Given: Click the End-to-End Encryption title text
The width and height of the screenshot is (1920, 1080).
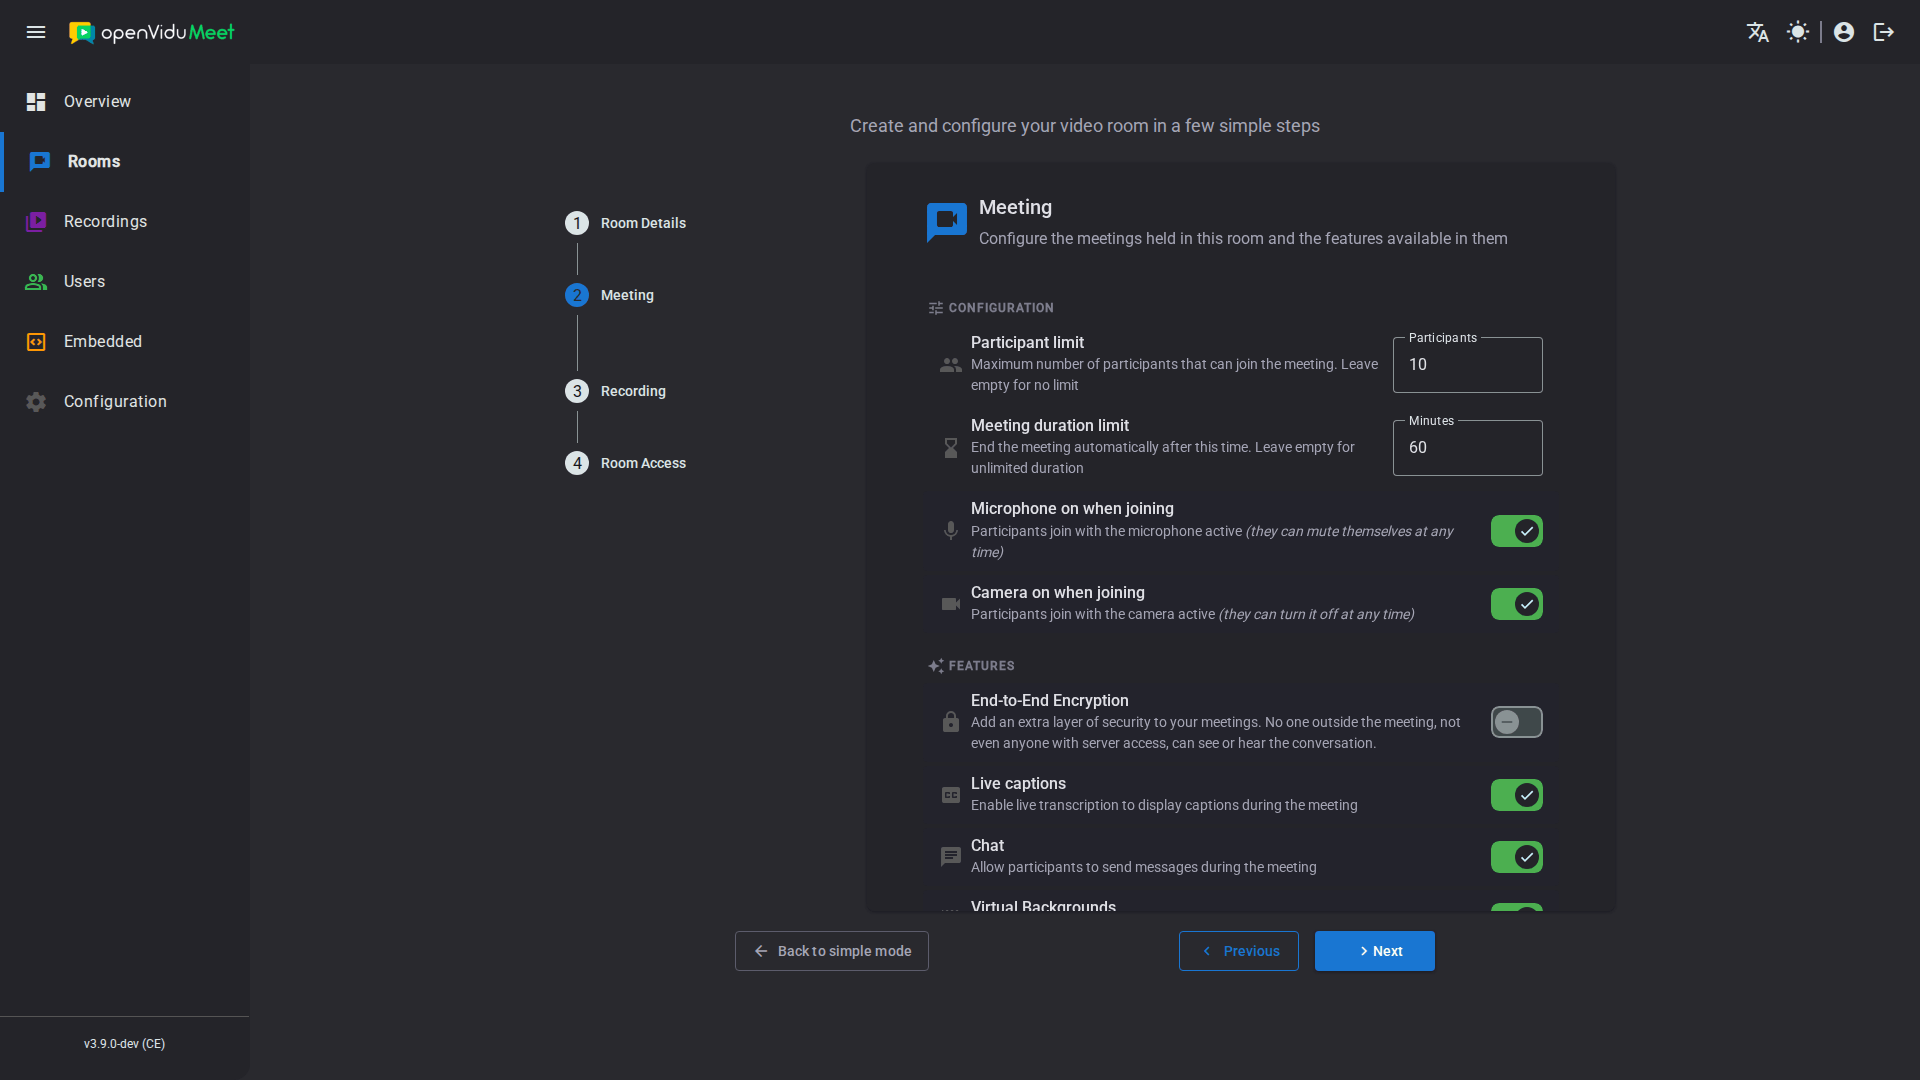Looking at the screenshot, I should [x=1050, y=701].
